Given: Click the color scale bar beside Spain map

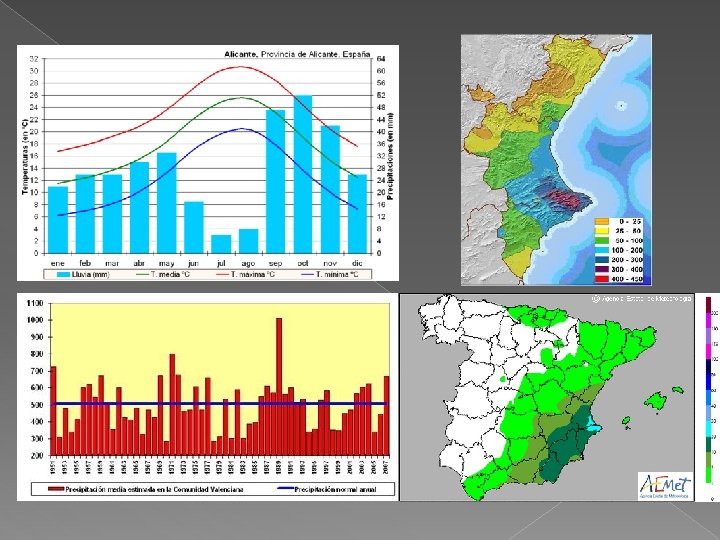Looking at the screenshot, I should tap(709, 390).
